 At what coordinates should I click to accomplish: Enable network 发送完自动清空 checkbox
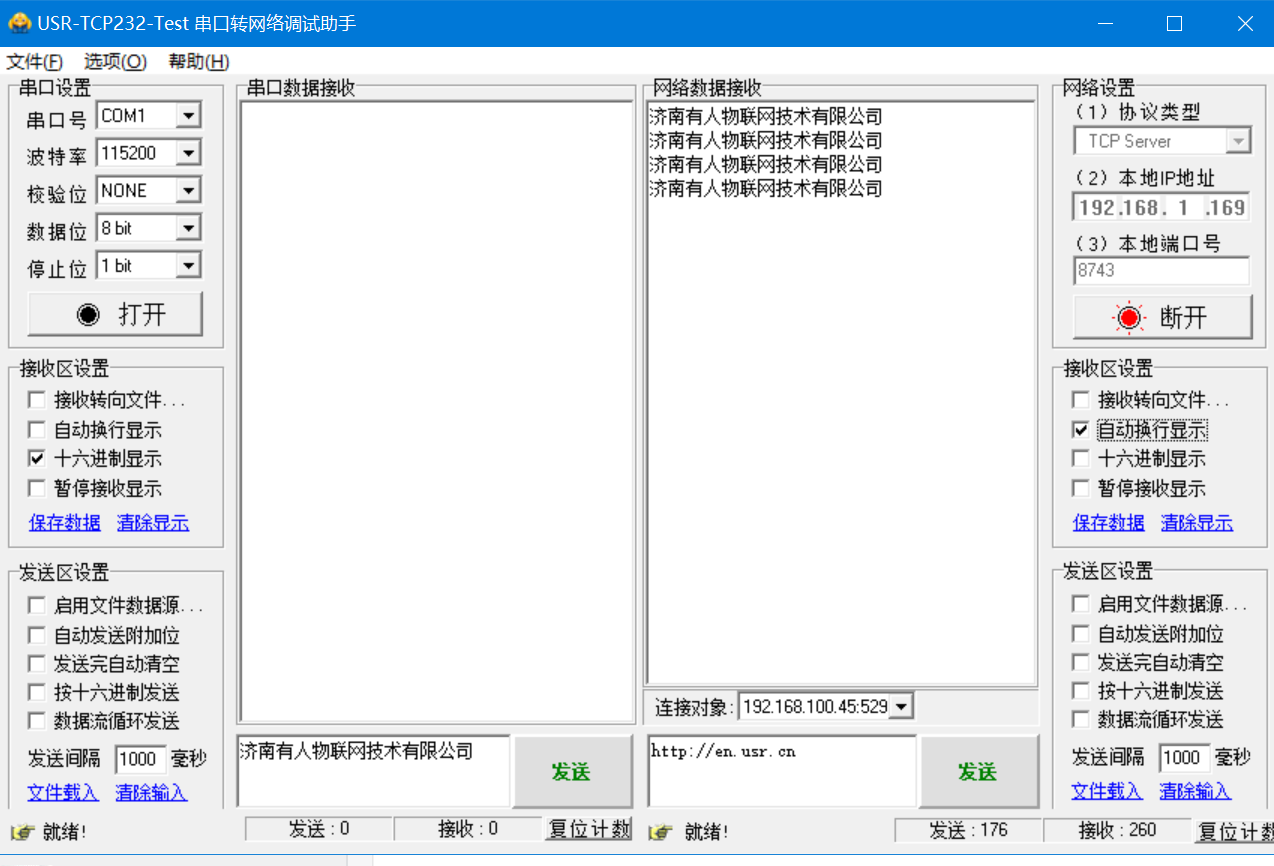pyautogui.click(x=1080, y=662)
